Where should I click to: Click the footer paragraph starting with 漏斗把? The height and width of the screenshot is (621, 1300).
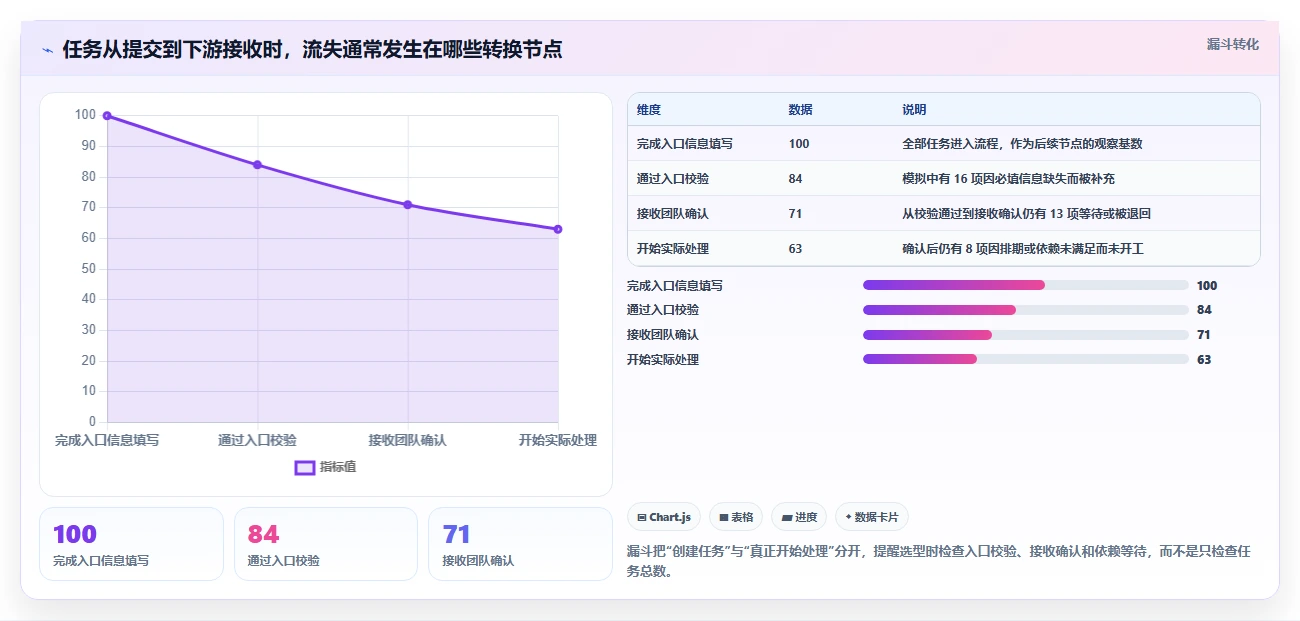click(939, 562)
